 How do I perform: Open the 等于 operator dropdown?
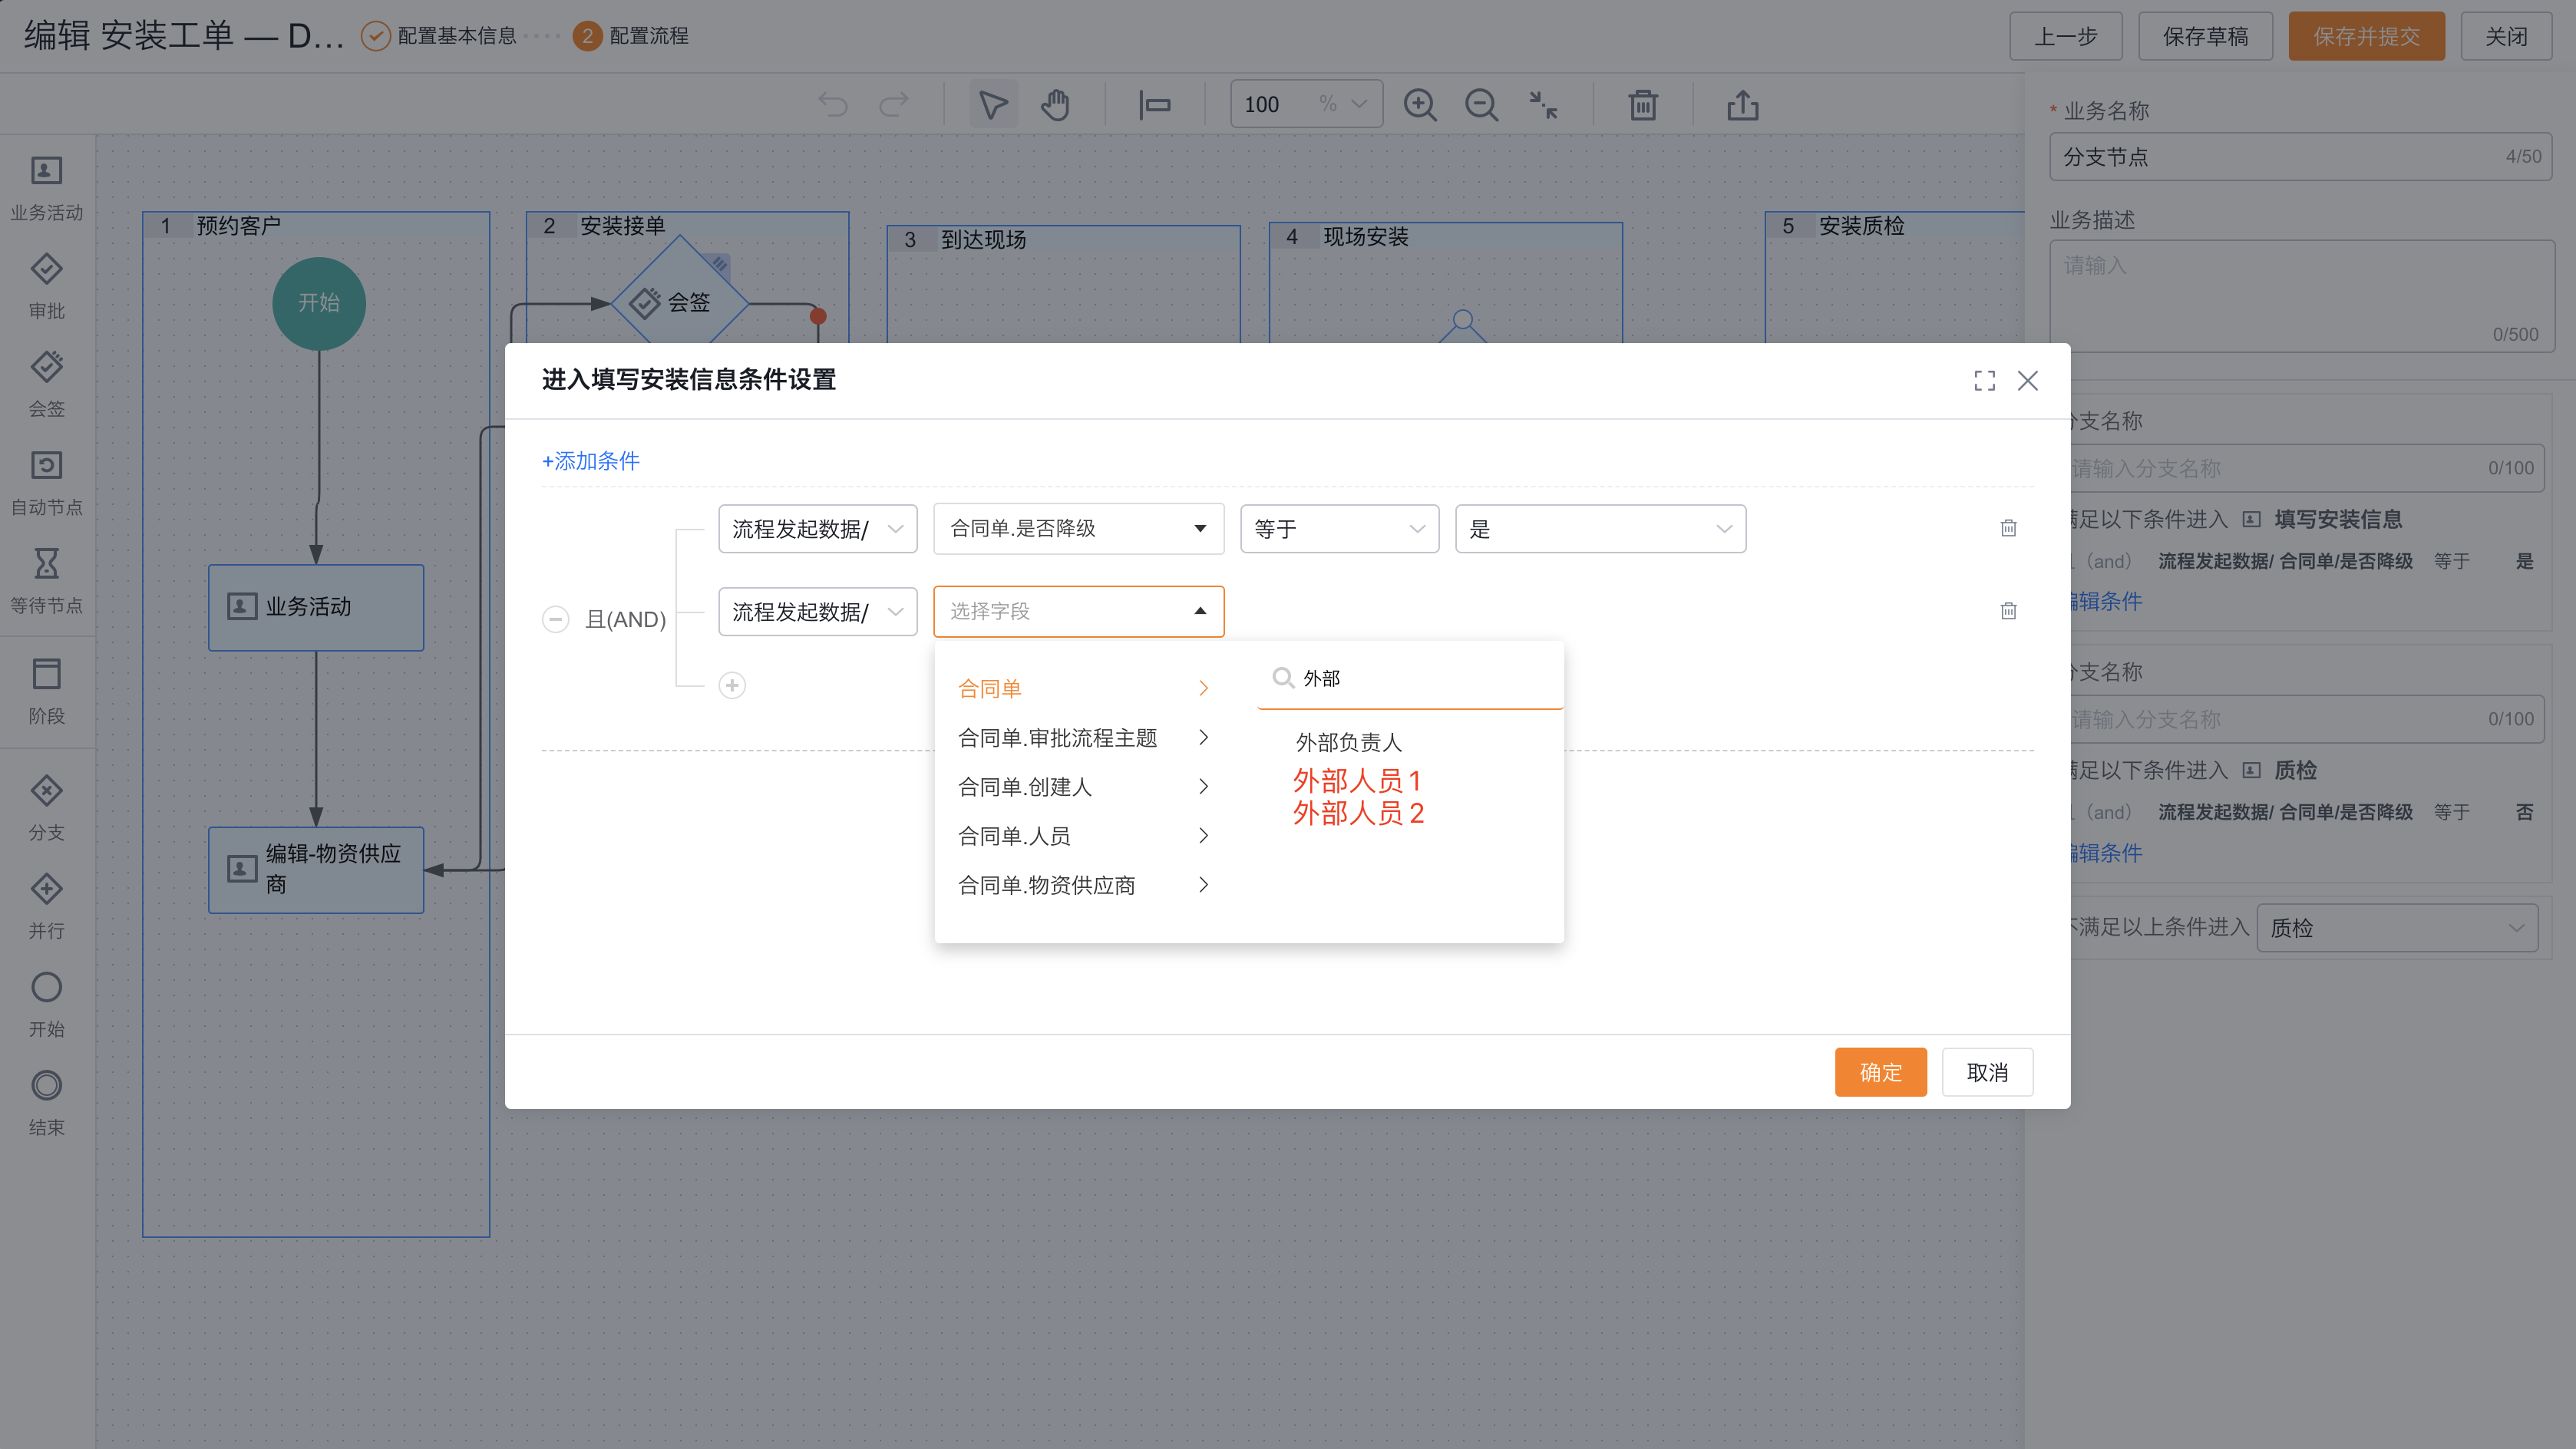tap(1340, 528)
